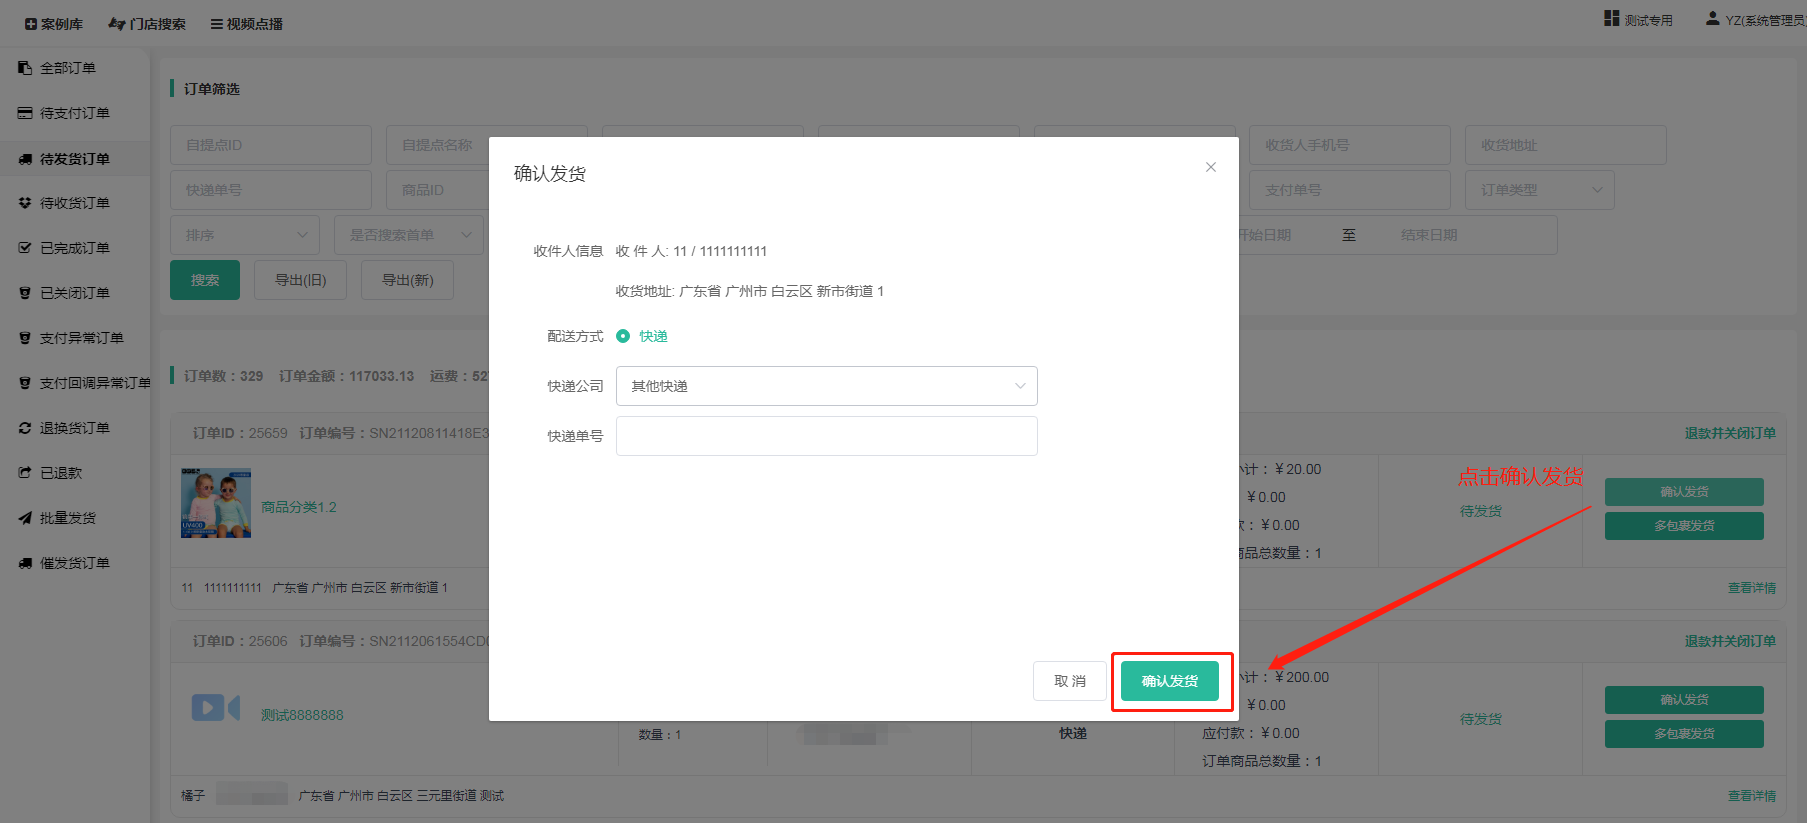
Task: Click the green 确认发货 dialog button
Action: point(1169,681)
